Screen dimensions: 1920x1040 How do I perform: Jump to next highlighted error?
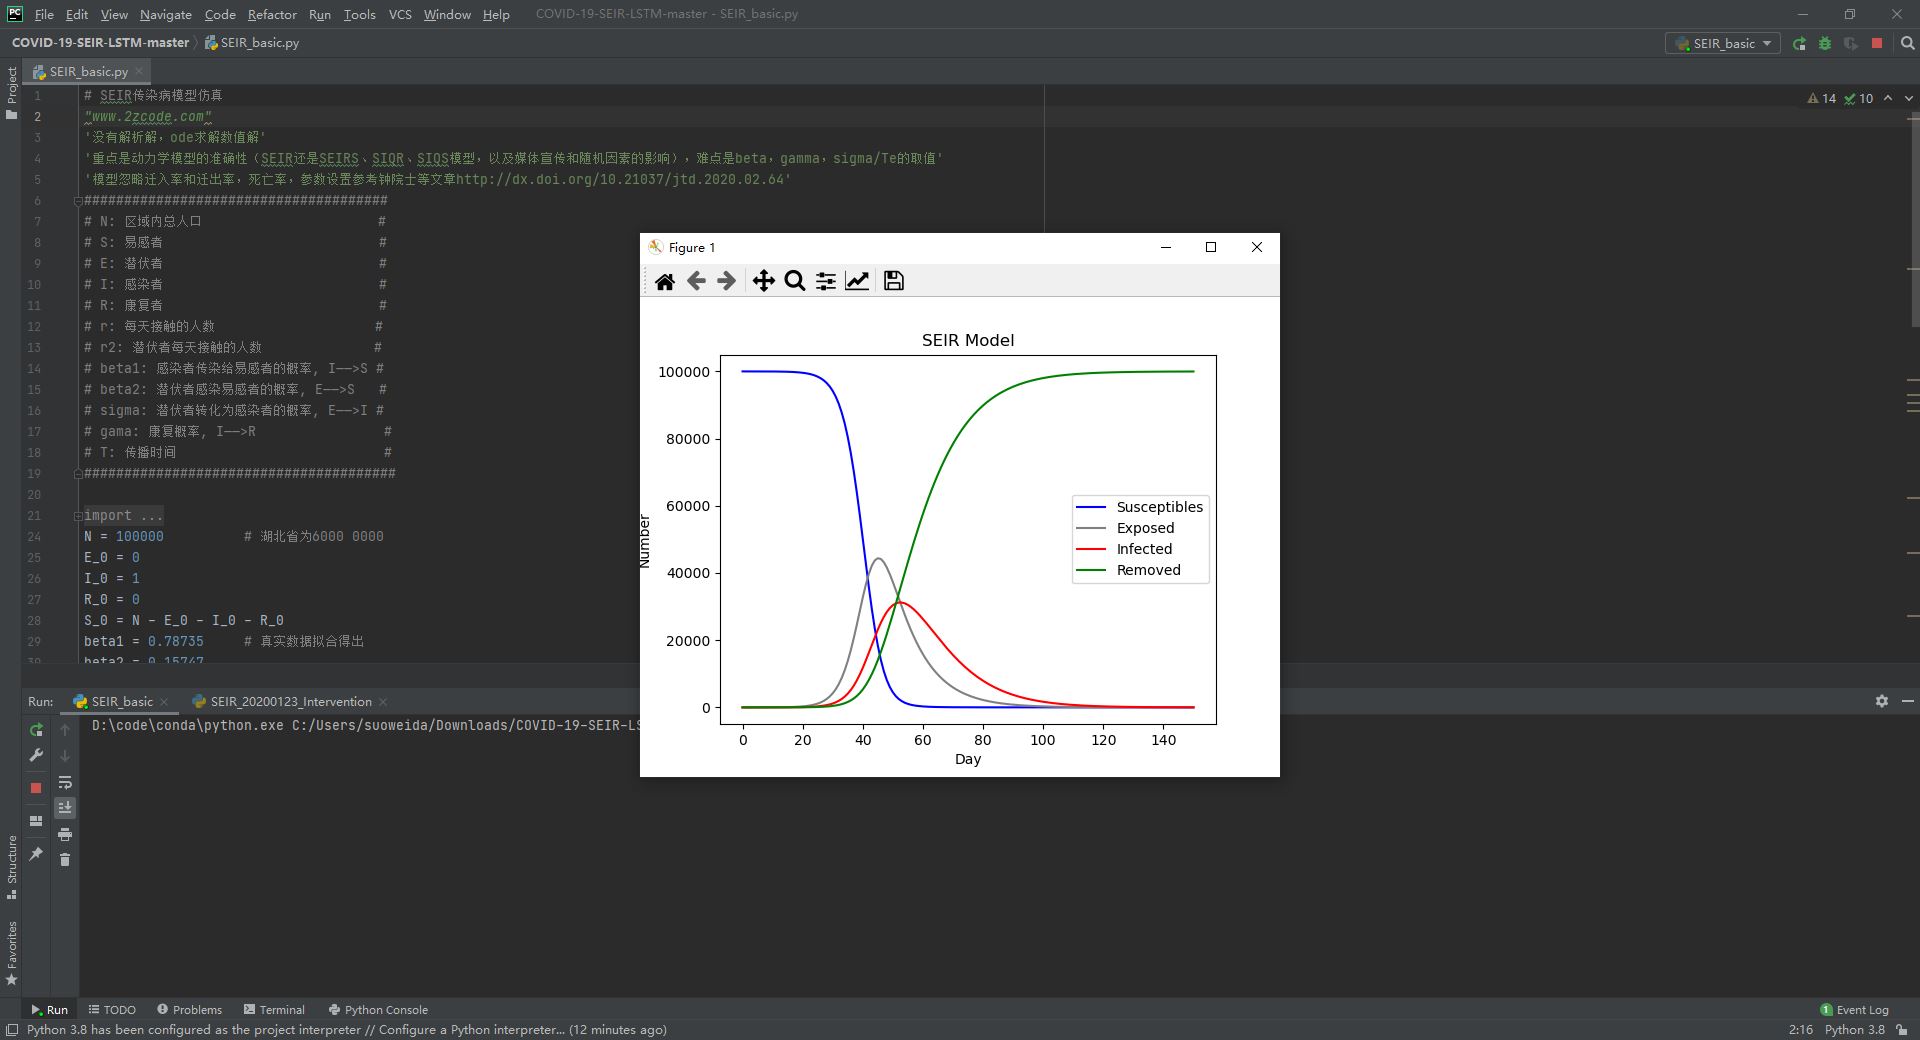tap(1909, 98)
